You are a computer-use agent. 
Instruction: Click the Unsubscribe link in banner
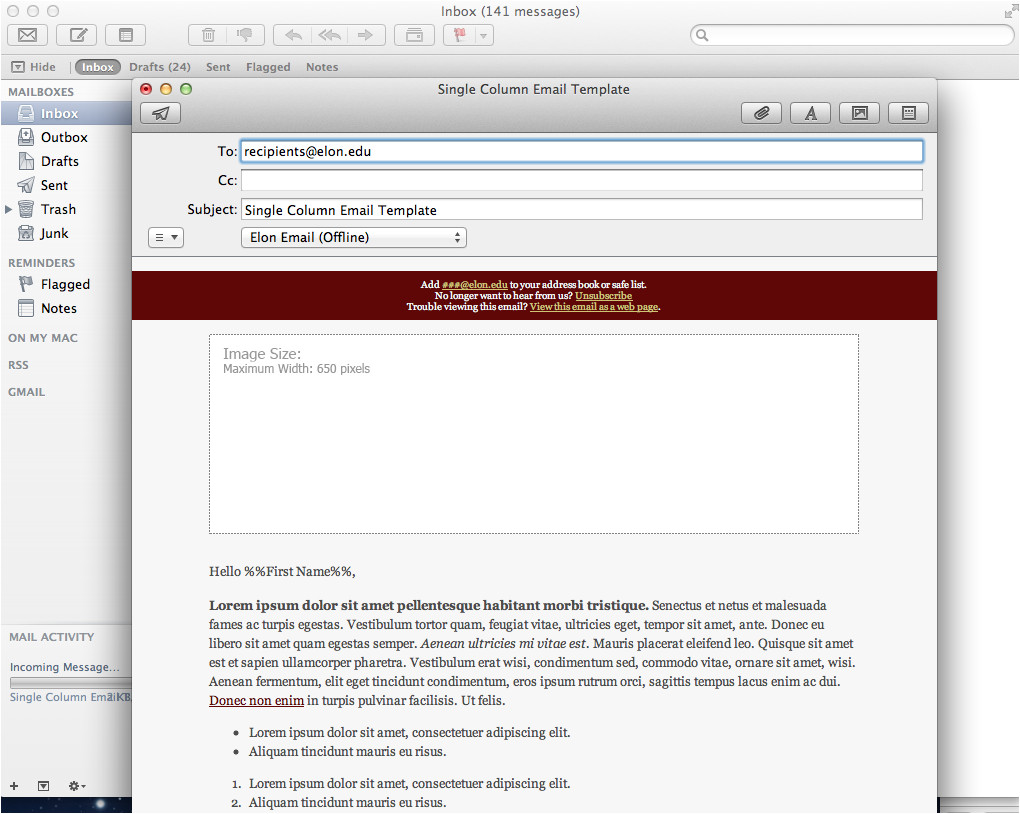pos(603,296)
